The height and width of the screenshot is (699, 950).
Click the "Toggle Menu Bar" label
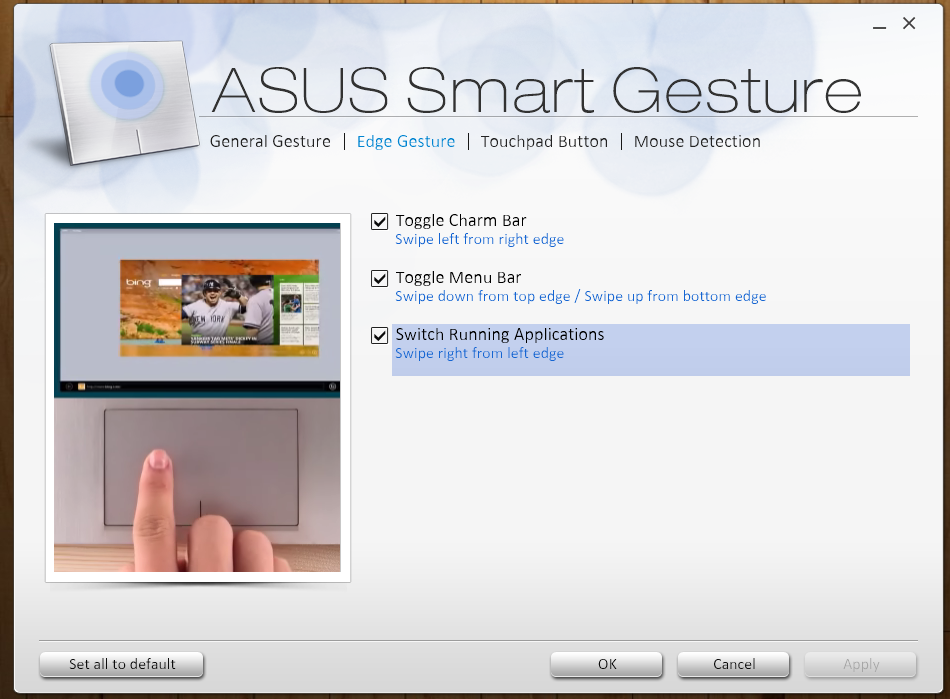pyautogui.click(x=458, y=277)
